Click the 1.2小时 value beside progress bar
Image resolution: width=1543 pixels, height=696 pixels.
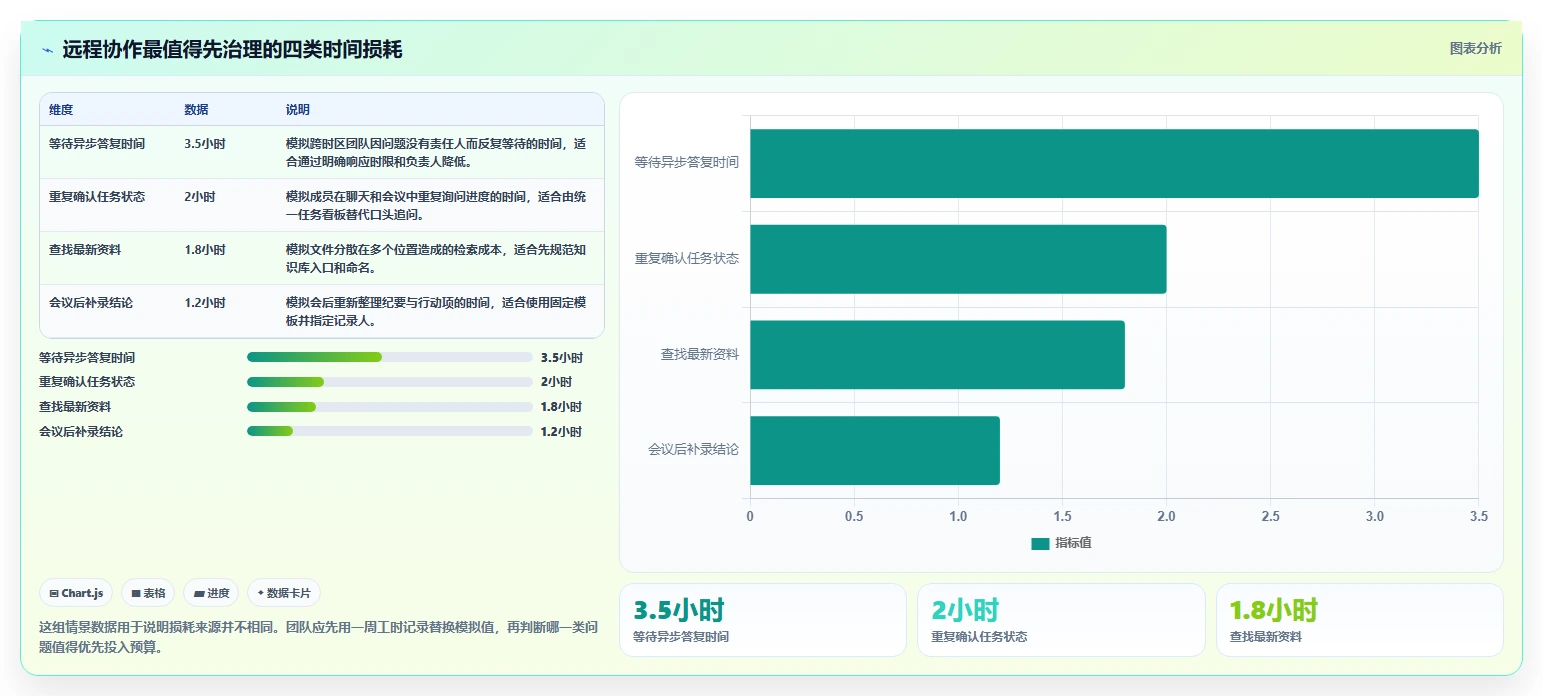(x=561, y=432)
